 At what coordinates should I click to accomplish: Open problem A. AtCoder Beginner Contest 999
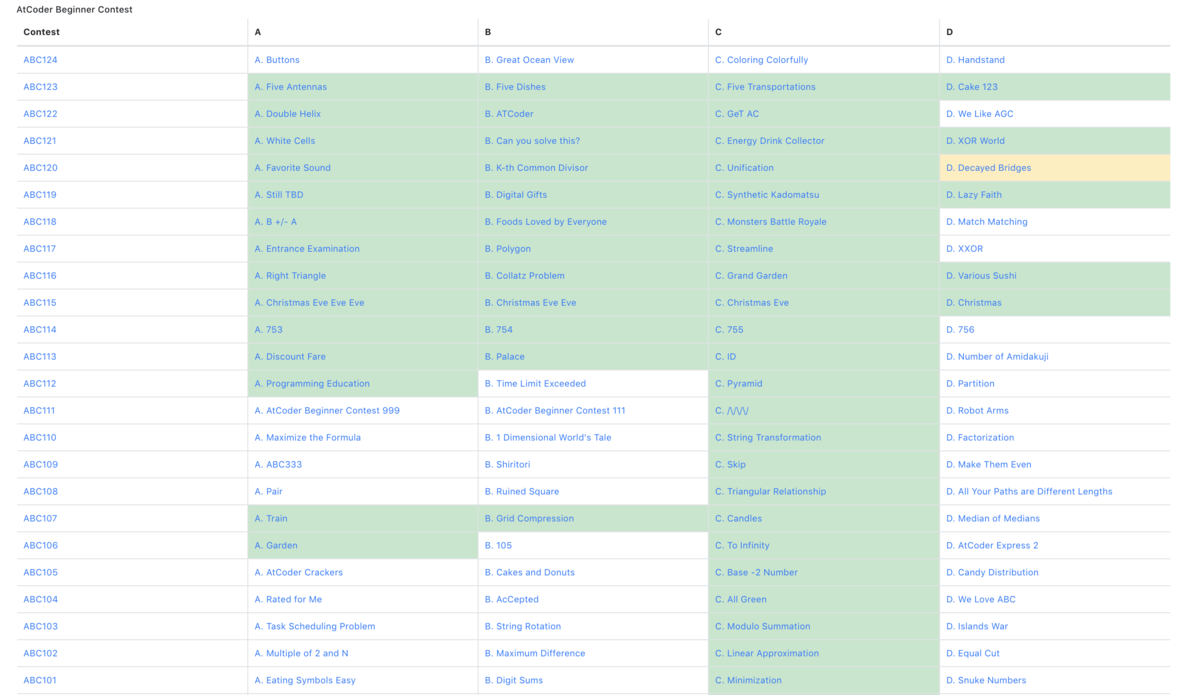tap(326, 411)
